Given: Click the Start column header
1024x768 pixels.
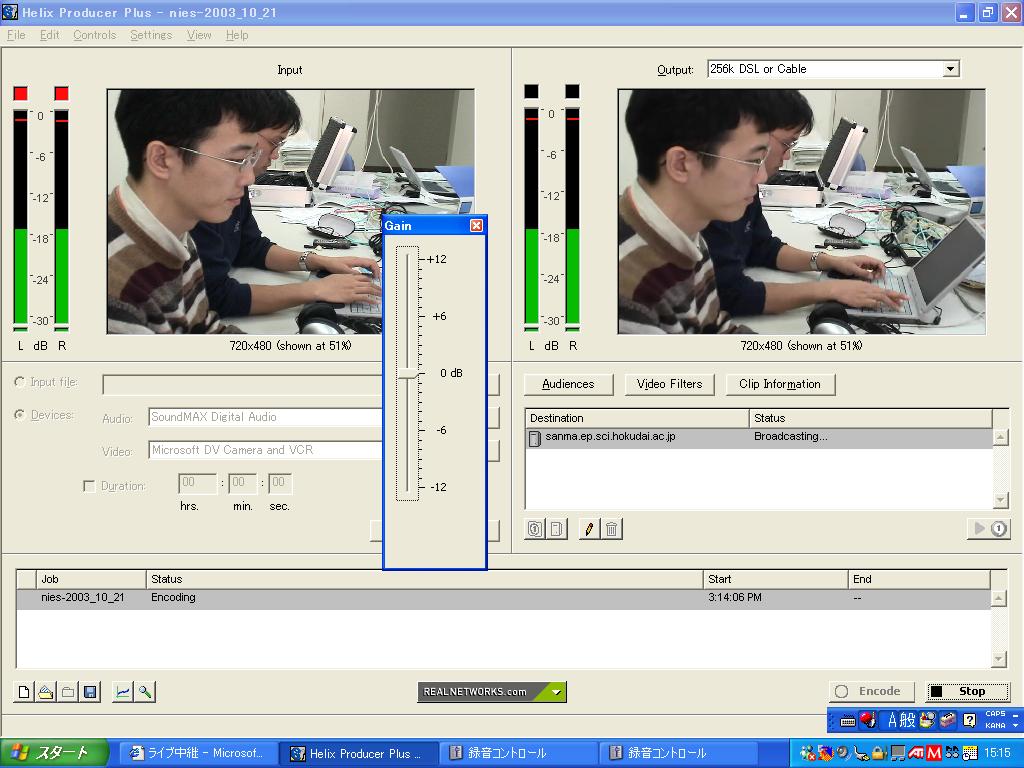Looking at the screenshot, I should pos(775,579).
